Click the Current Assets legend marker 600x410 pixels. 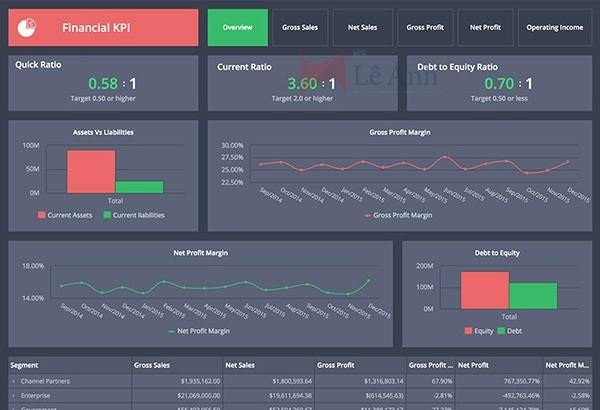43,215
